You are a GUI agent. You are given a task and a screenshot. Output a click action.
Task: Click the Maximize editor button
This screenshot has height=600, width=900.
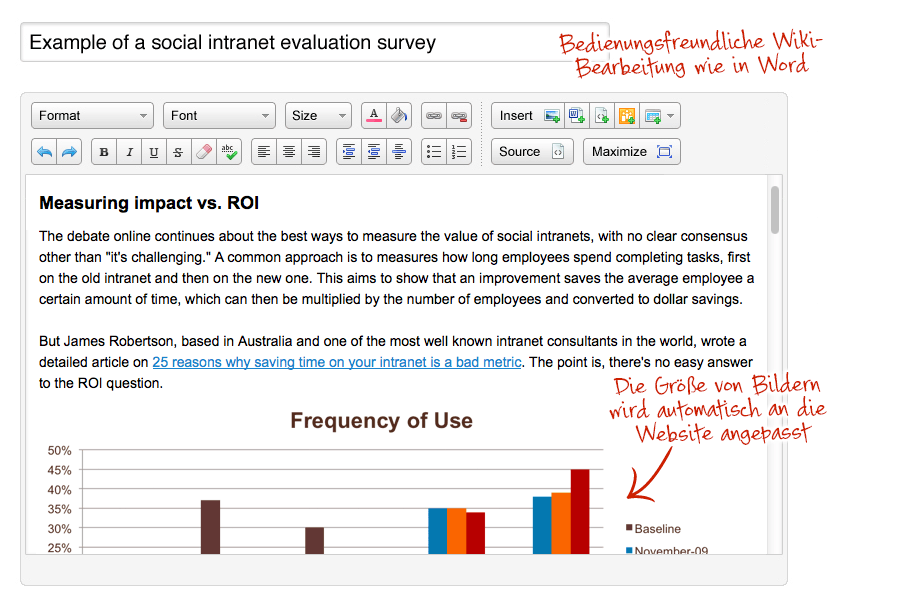click(x=631, y=152)
